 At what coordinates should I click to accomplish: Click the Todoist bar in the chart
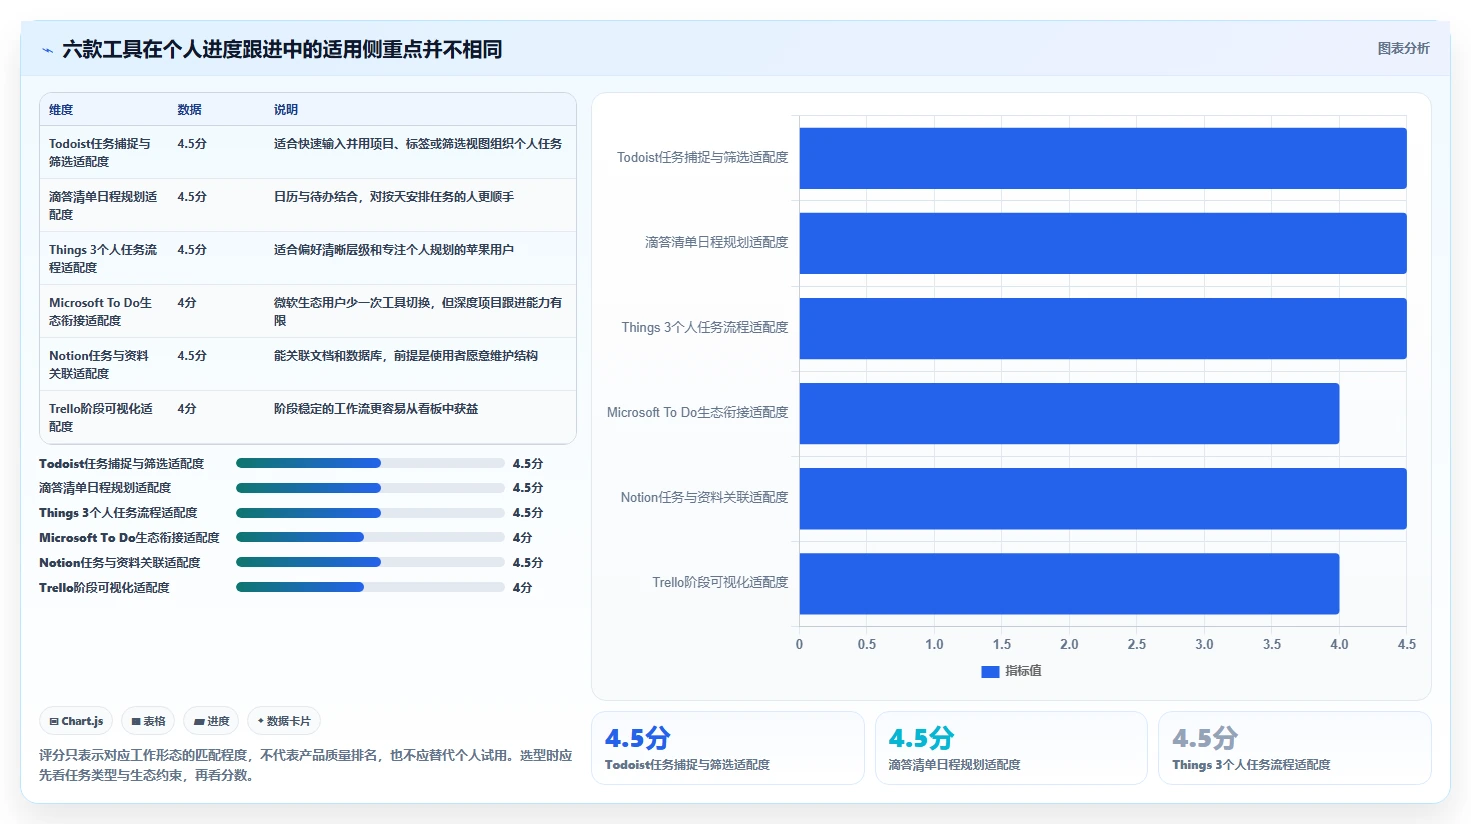1103,158
